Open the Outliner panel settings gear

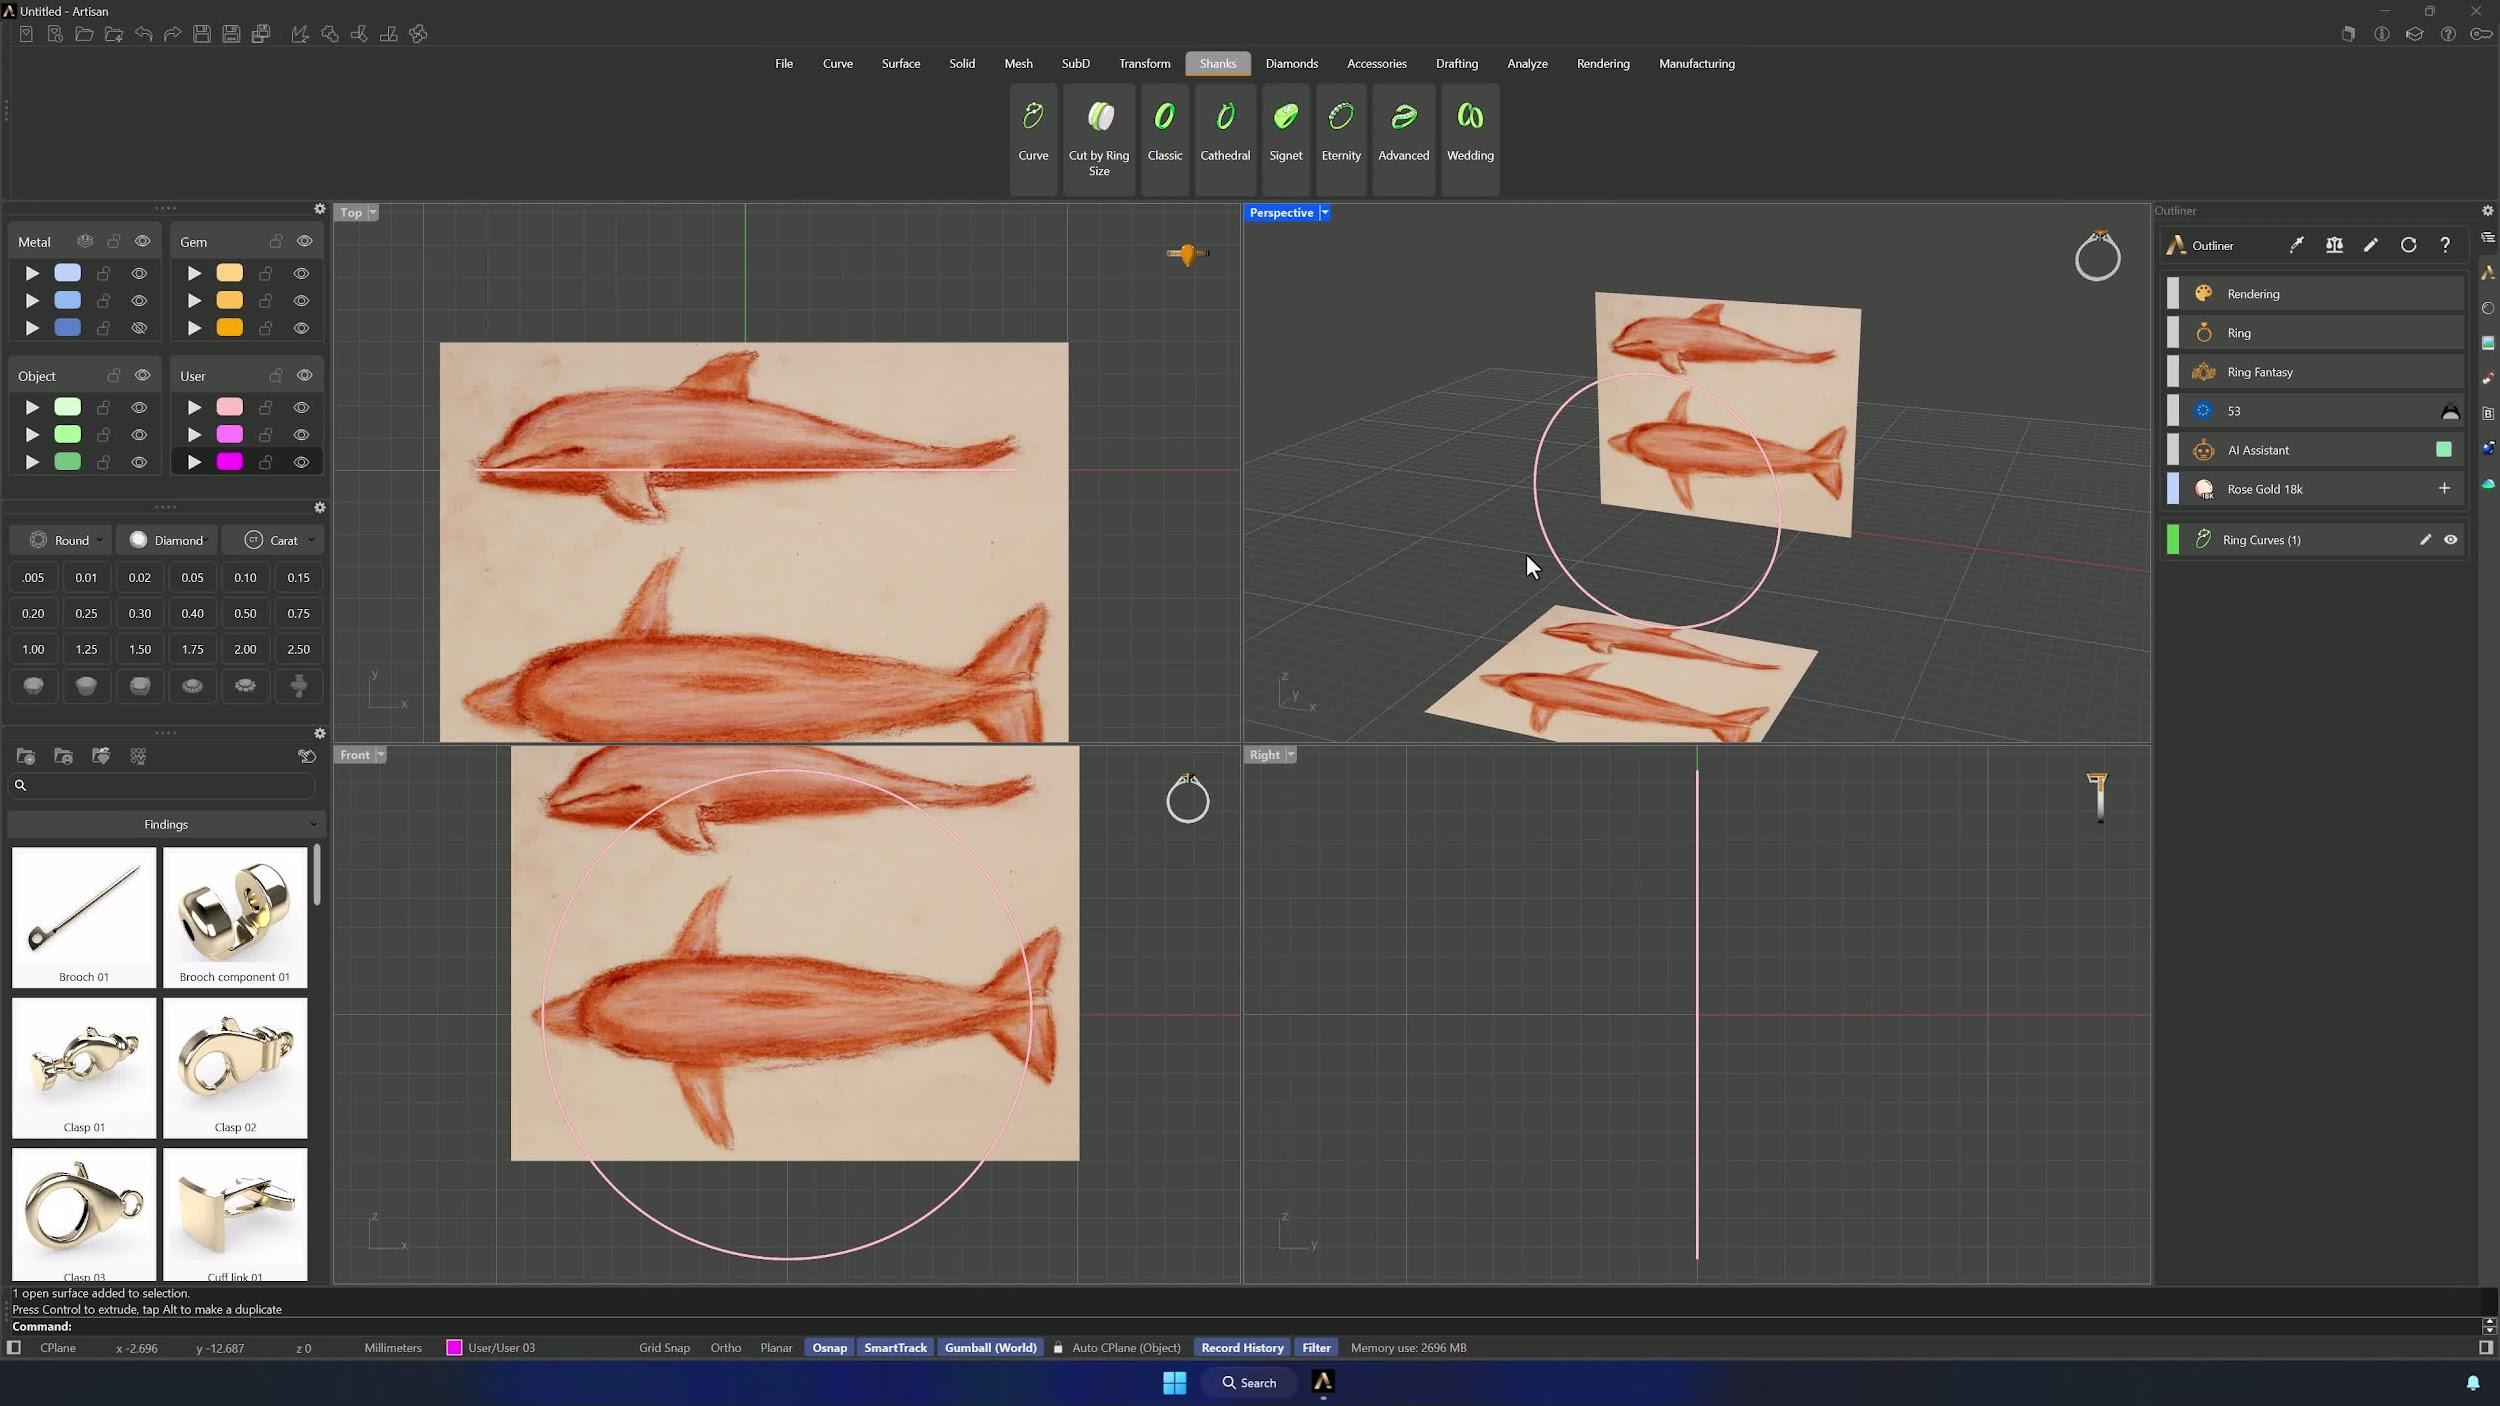tap(2487, 211)
